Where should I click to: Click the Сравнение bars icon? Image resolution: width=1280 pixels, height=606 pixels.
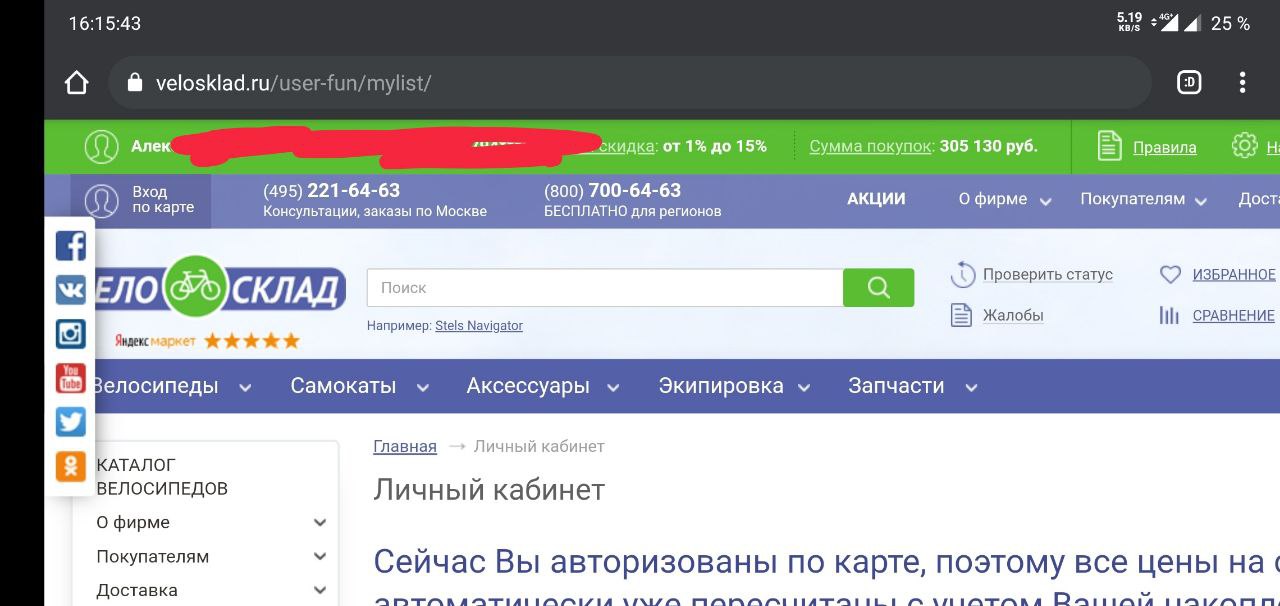tap(1169, 316)
